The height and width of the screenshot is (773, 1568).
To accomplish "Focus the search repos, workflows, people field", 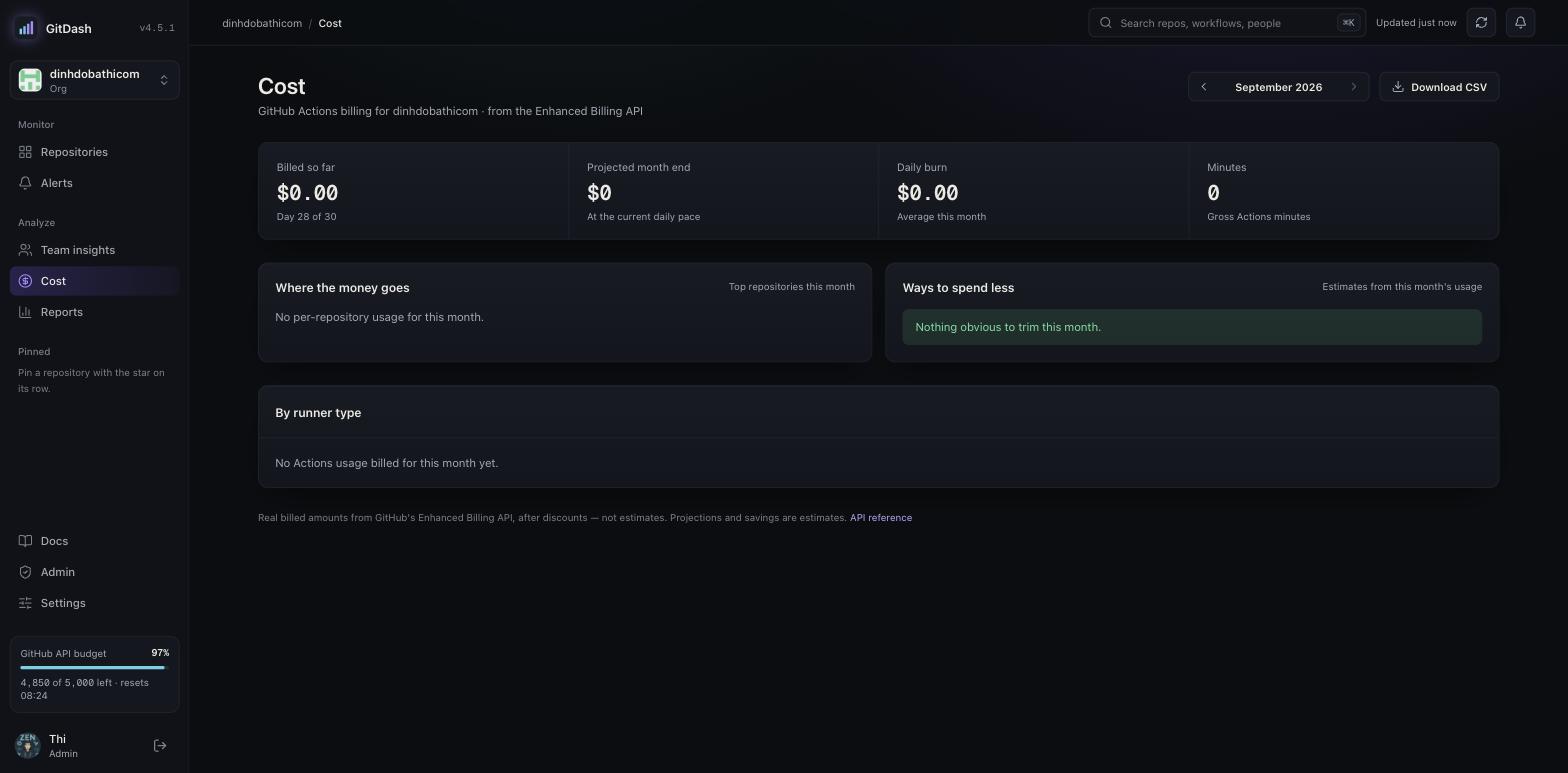I will tap(1227, 23).
